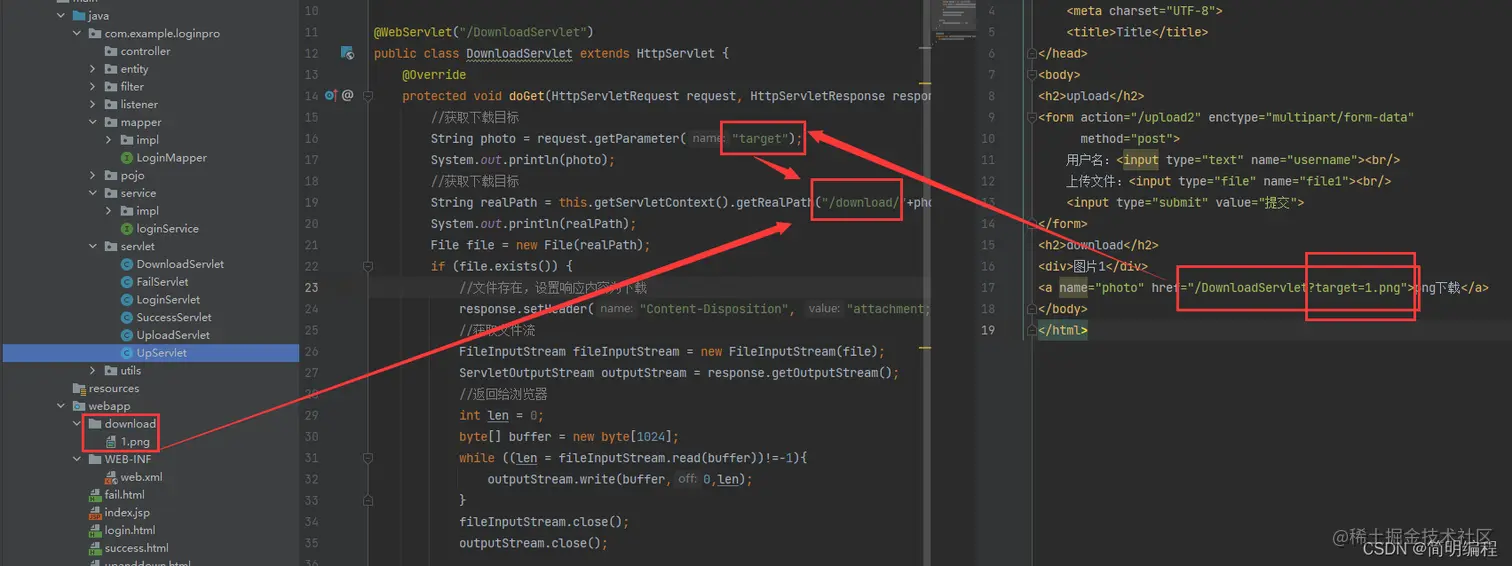Click the fail.html file icon
Viewport: 1512px width, 566px height.
[95, 495]
